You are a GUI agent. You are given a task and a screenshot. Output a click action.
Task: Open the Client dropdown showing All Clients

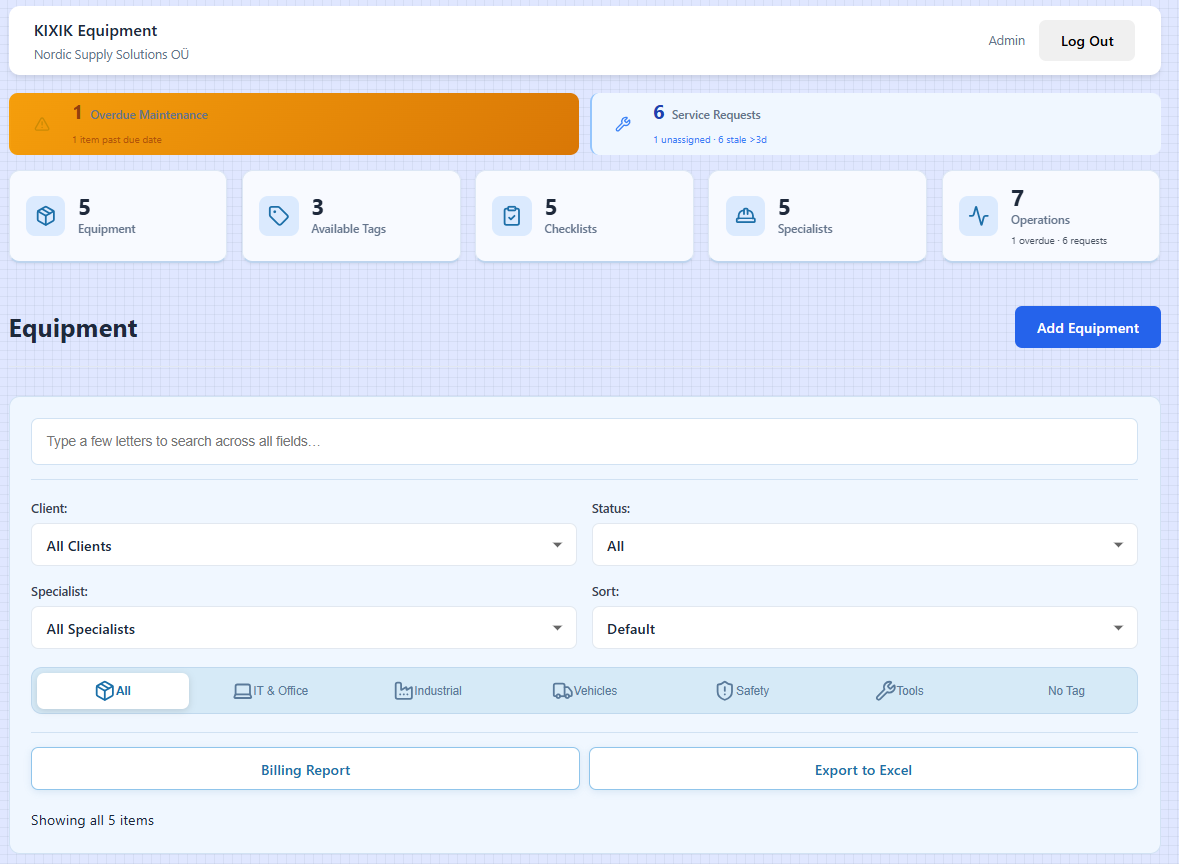tap(304, 545)
